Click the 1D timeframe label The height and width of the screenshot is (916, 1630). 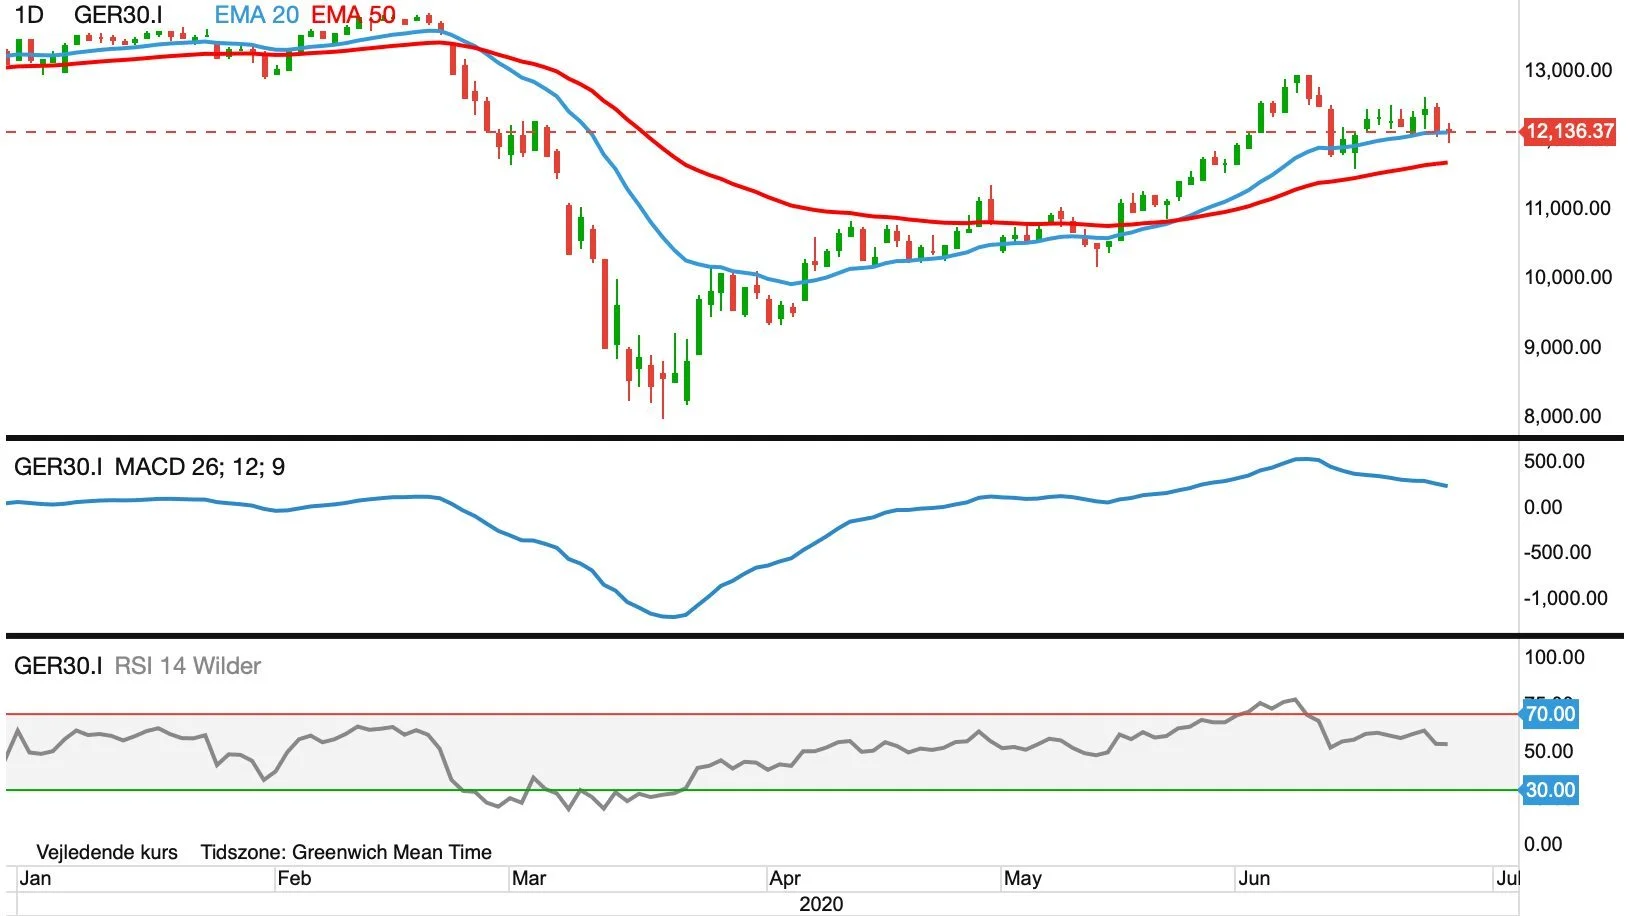point(30,15)
